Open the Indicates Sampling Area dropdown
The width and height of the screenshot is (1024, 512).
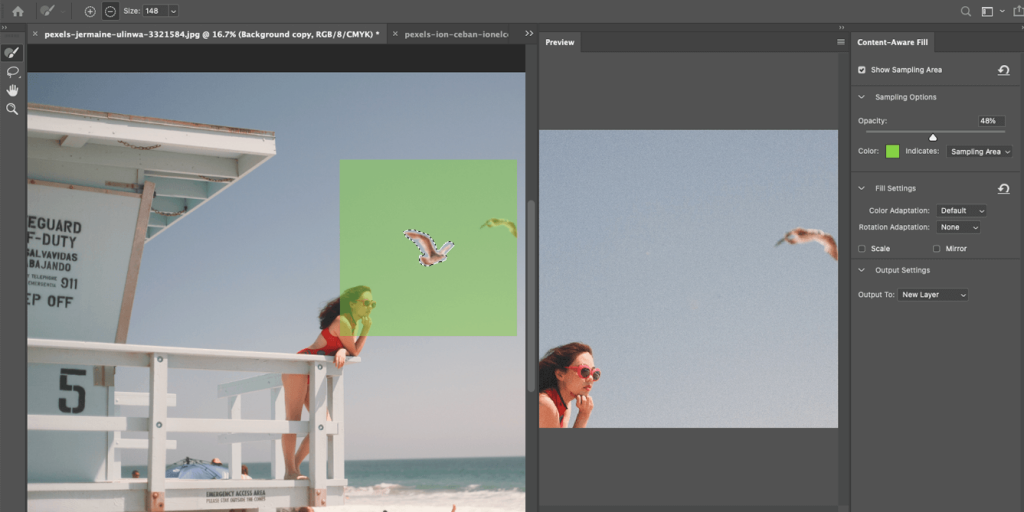tap(979, 152)
